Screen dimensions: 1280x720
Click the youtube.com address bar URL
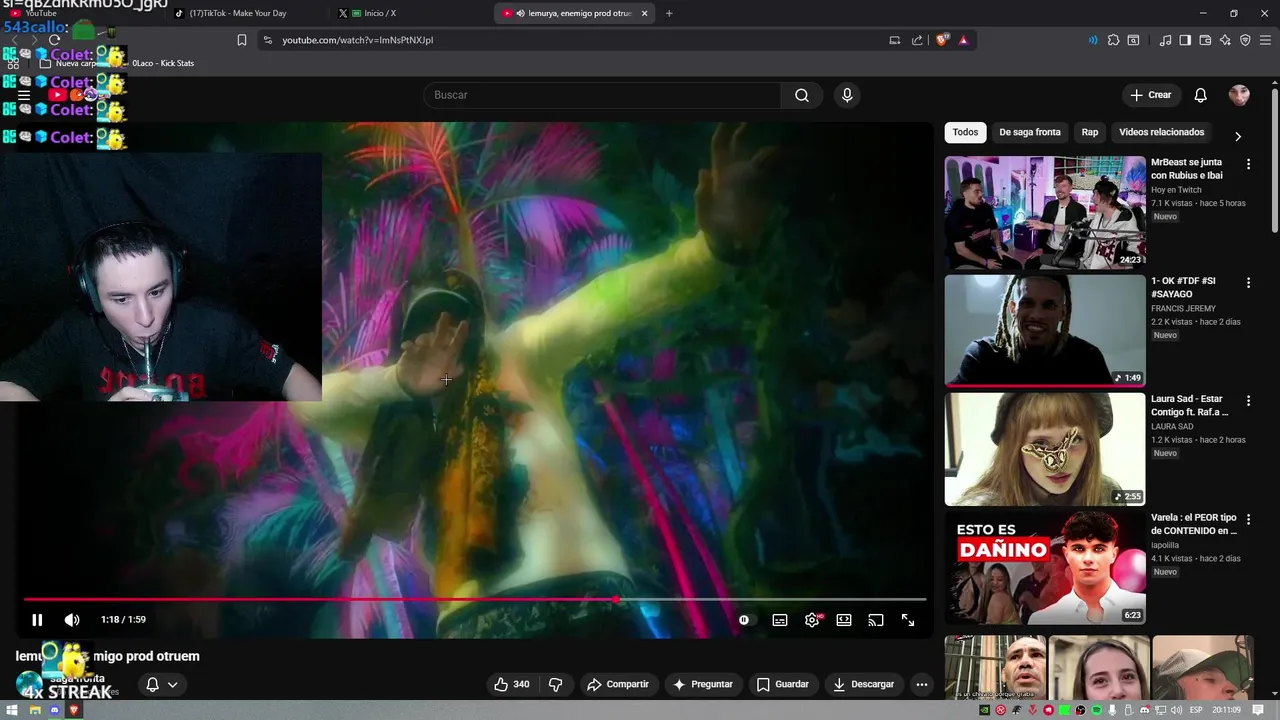pyautogui.click(x=358, y=40)
